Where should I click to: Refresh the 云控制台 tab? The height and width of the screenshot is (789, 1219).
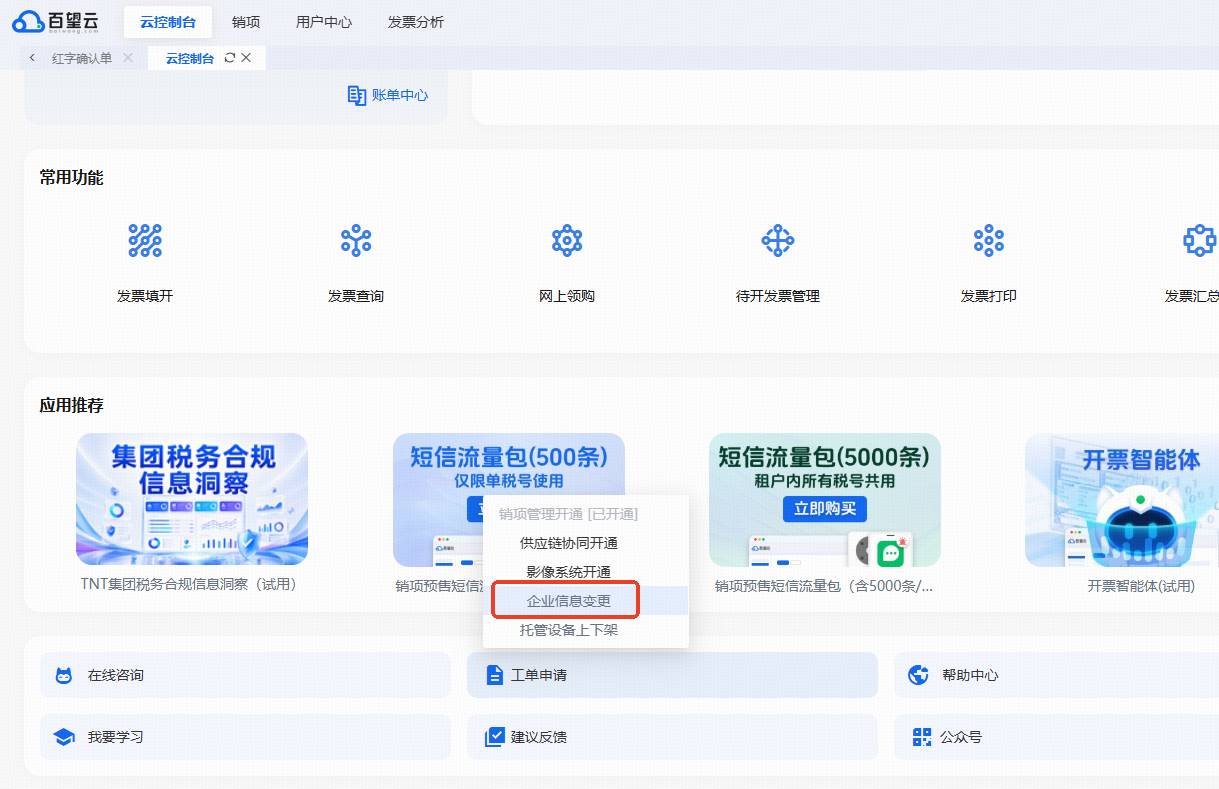(230, 58)
